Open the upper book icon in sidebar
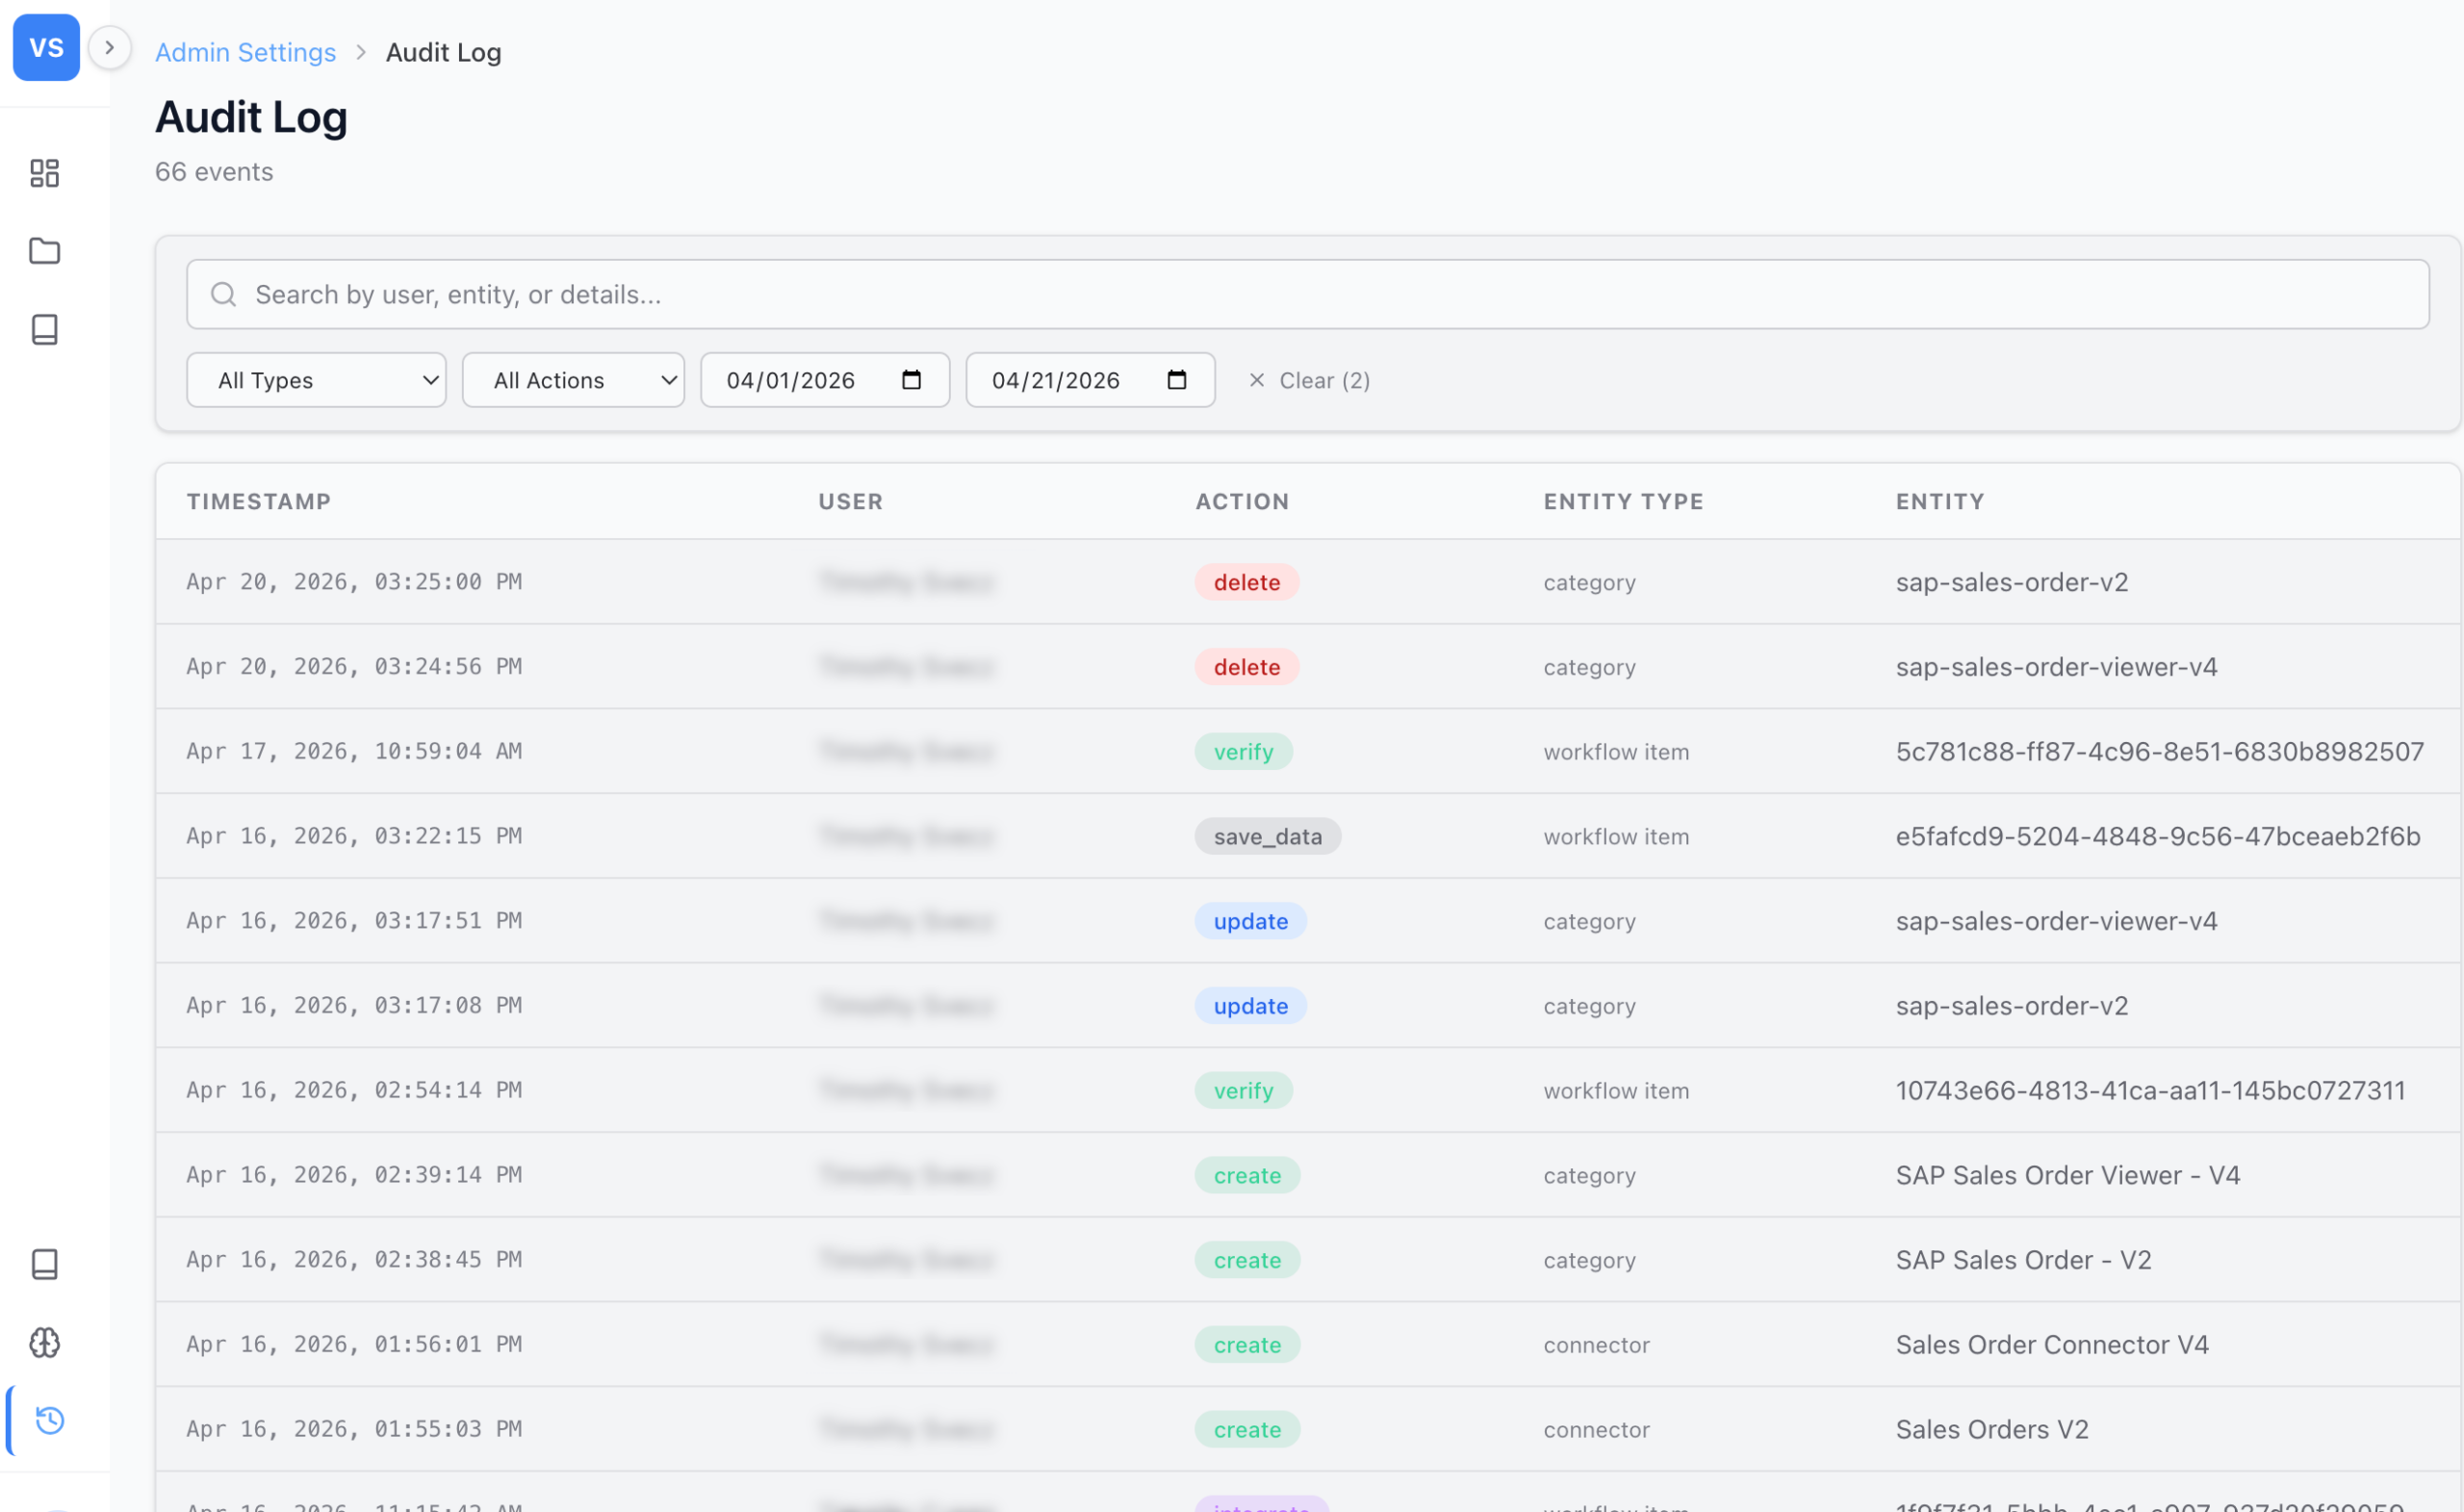2464x1512 pixels. click(x=45, y=329)
